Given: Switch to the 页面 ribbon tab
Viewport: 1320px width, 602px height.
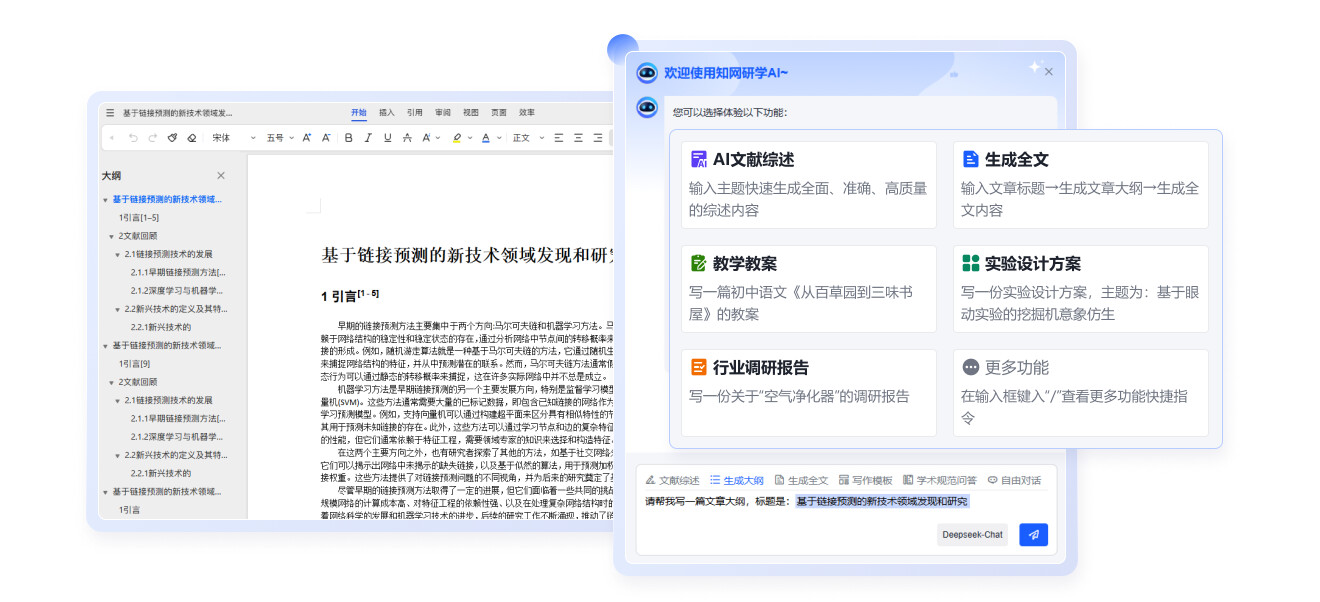Looking at the screenshot, I should pyautogui.click(x=499, y=112).
